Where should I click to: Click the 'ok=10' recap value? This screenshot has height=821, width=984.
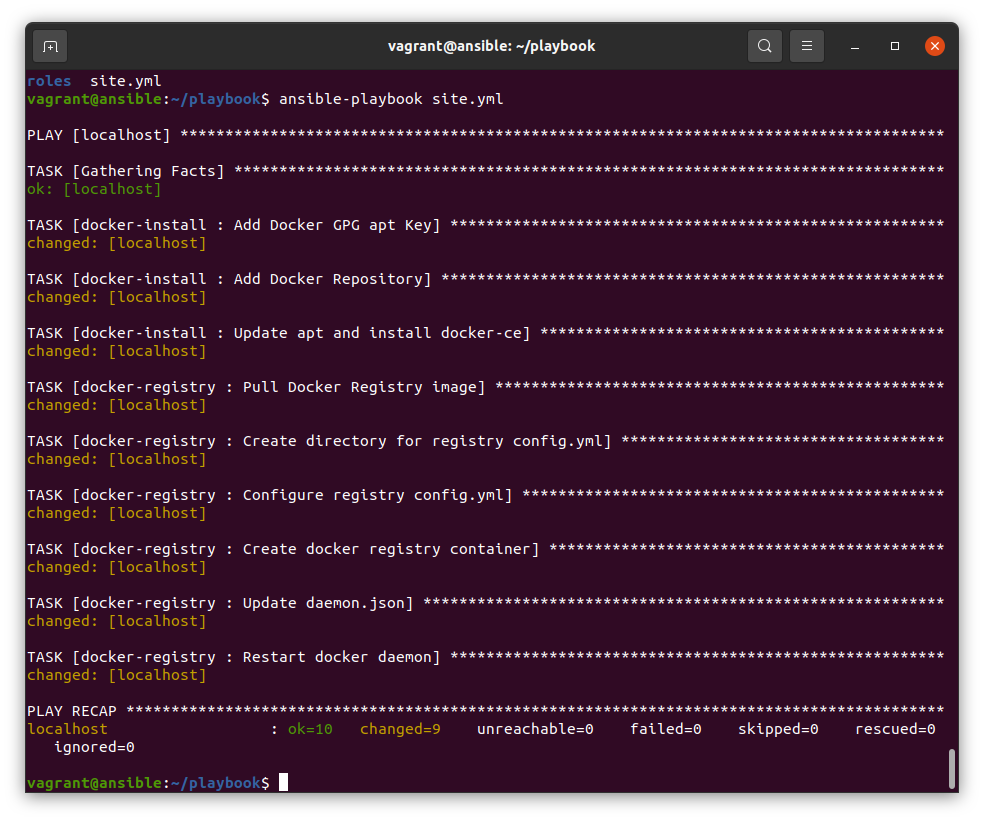[x=310, y=729]
